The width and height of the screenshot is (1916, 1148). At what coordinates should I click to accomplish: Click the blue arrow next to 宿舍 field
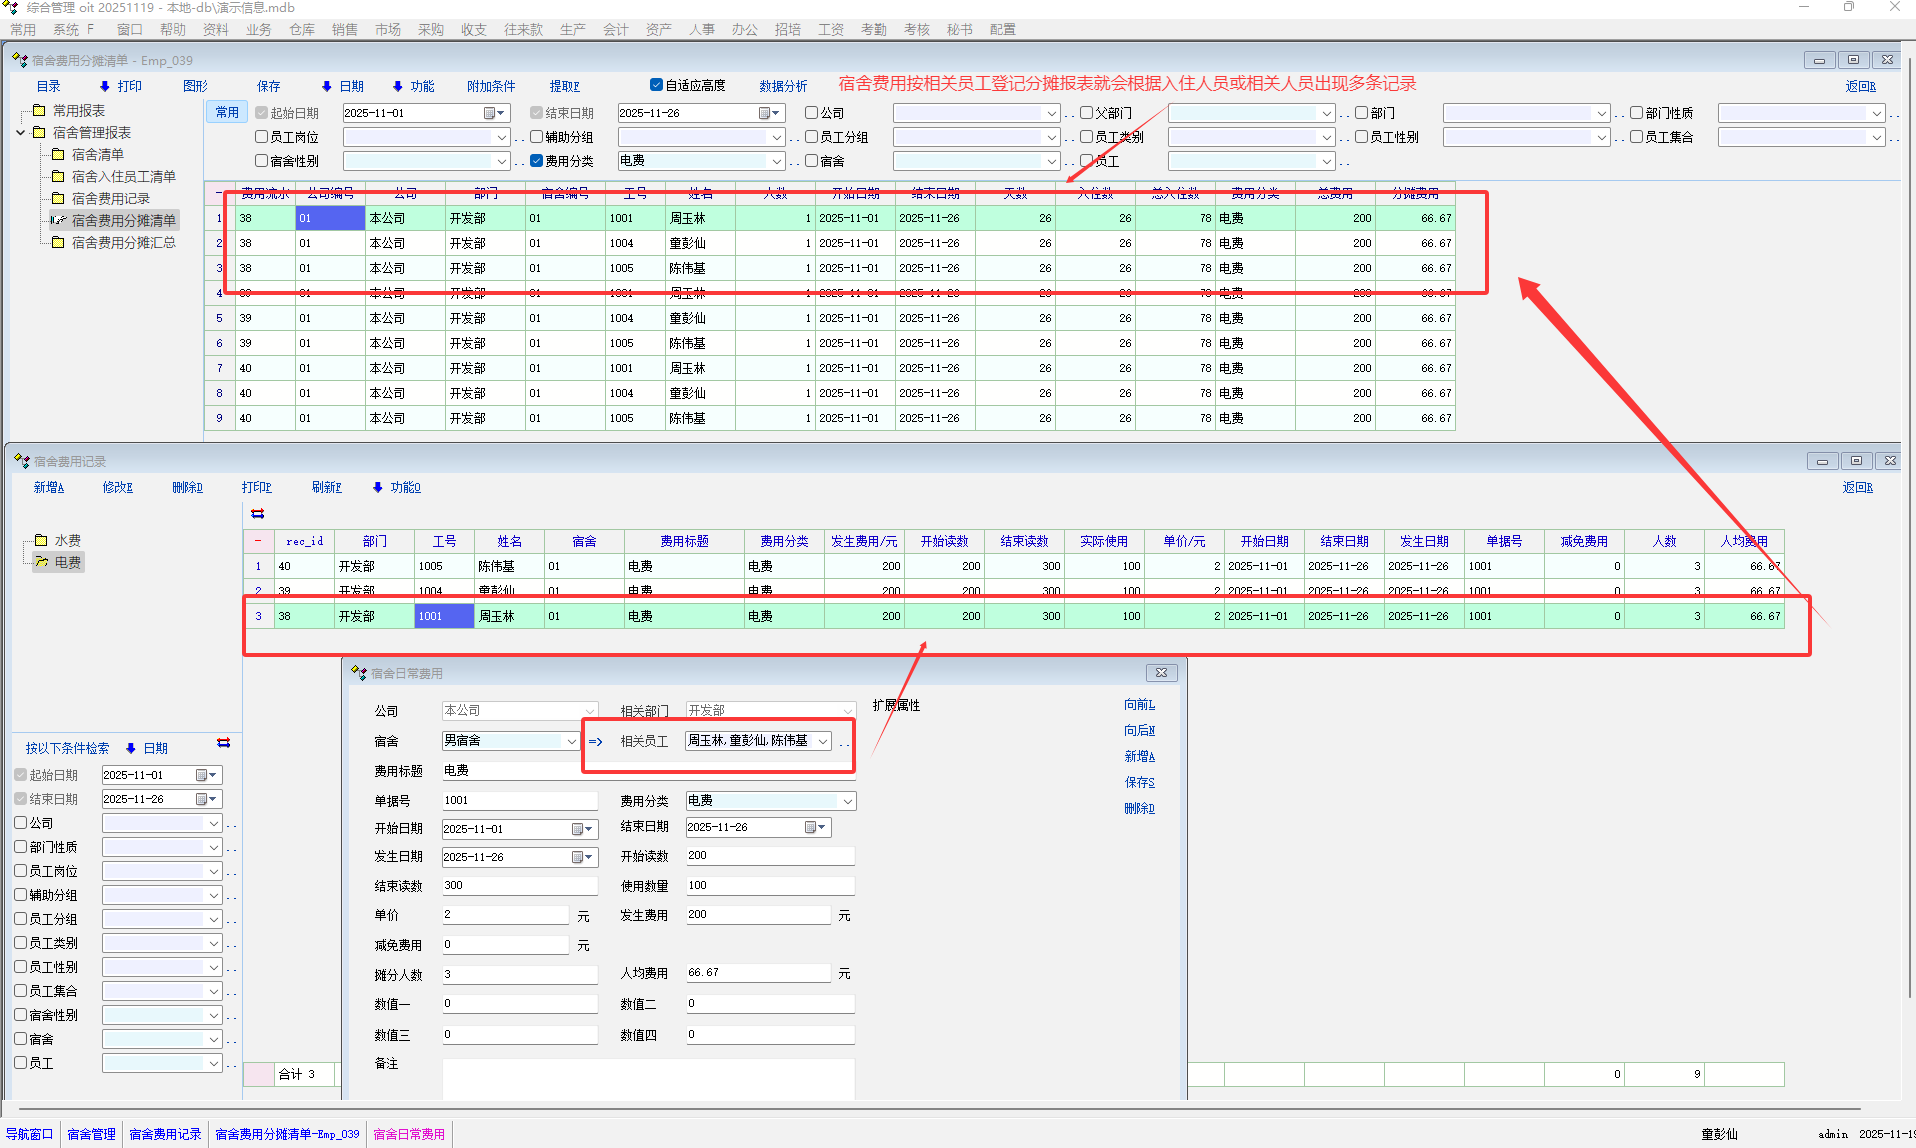tap(596, 742)
